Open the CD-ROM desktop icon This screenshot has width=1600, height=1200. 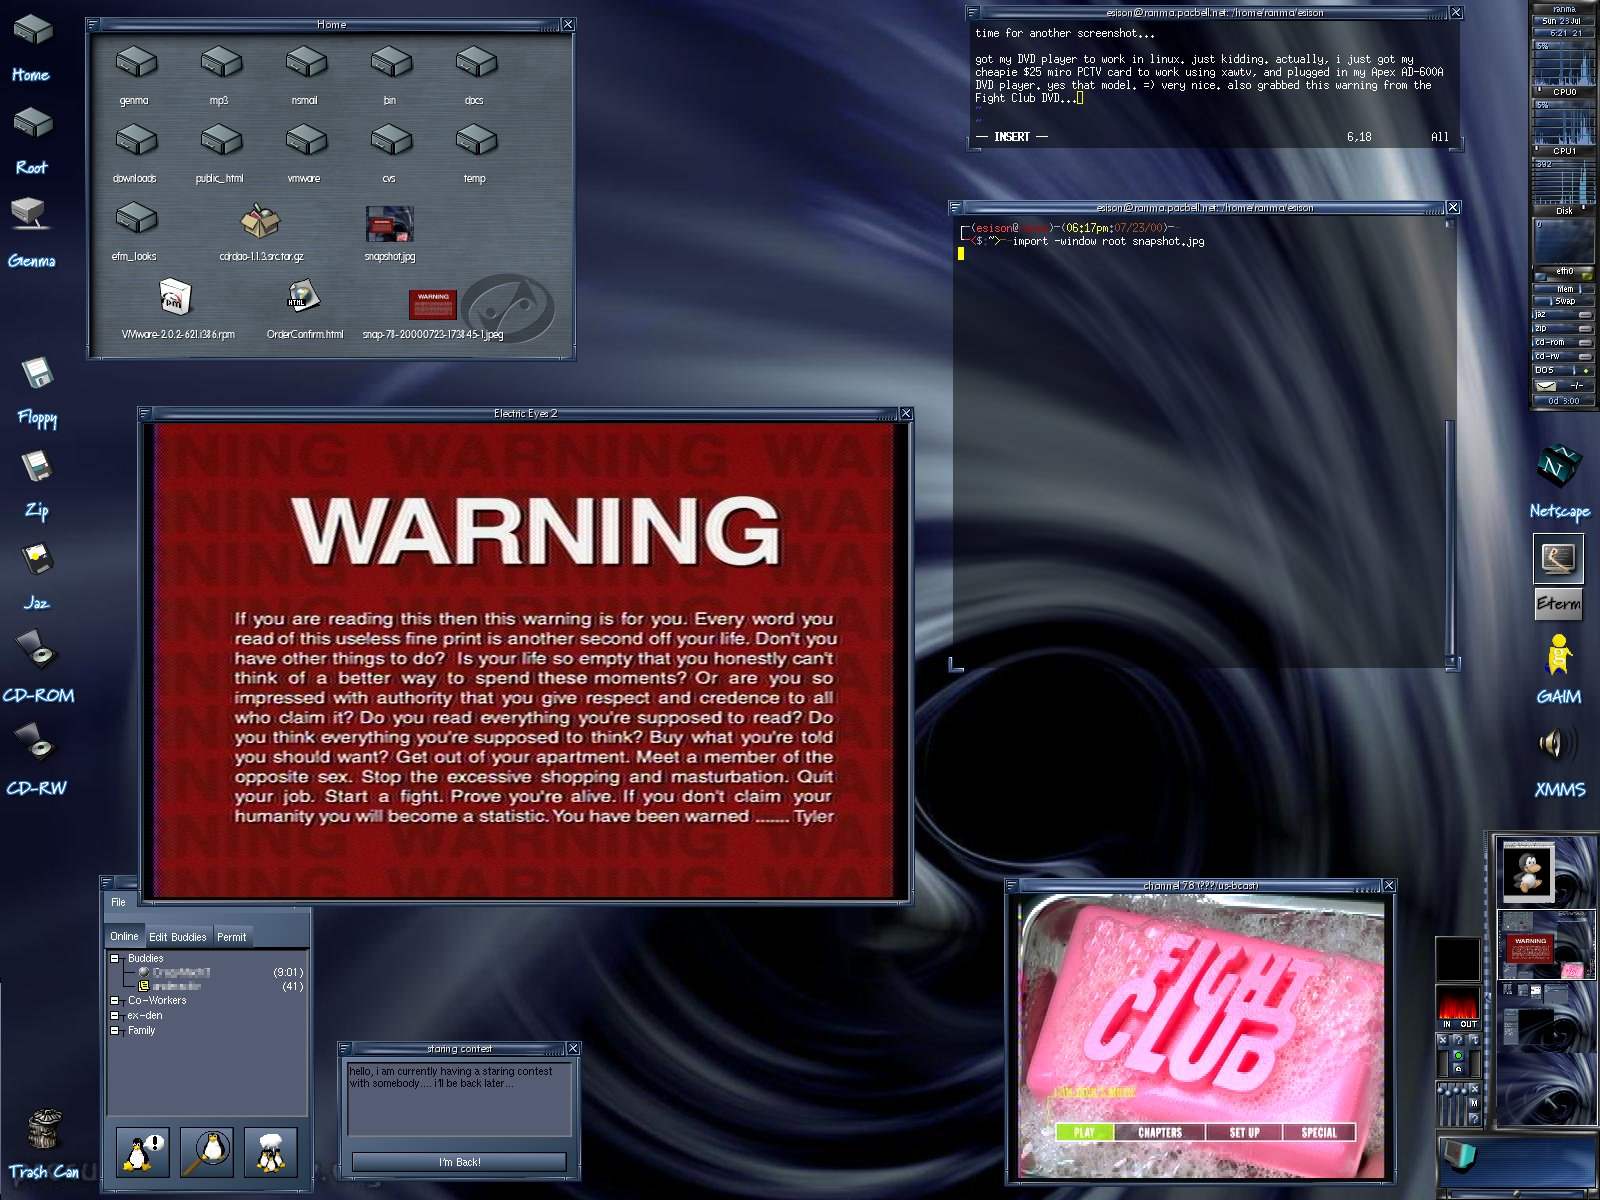tap(38, 649)
